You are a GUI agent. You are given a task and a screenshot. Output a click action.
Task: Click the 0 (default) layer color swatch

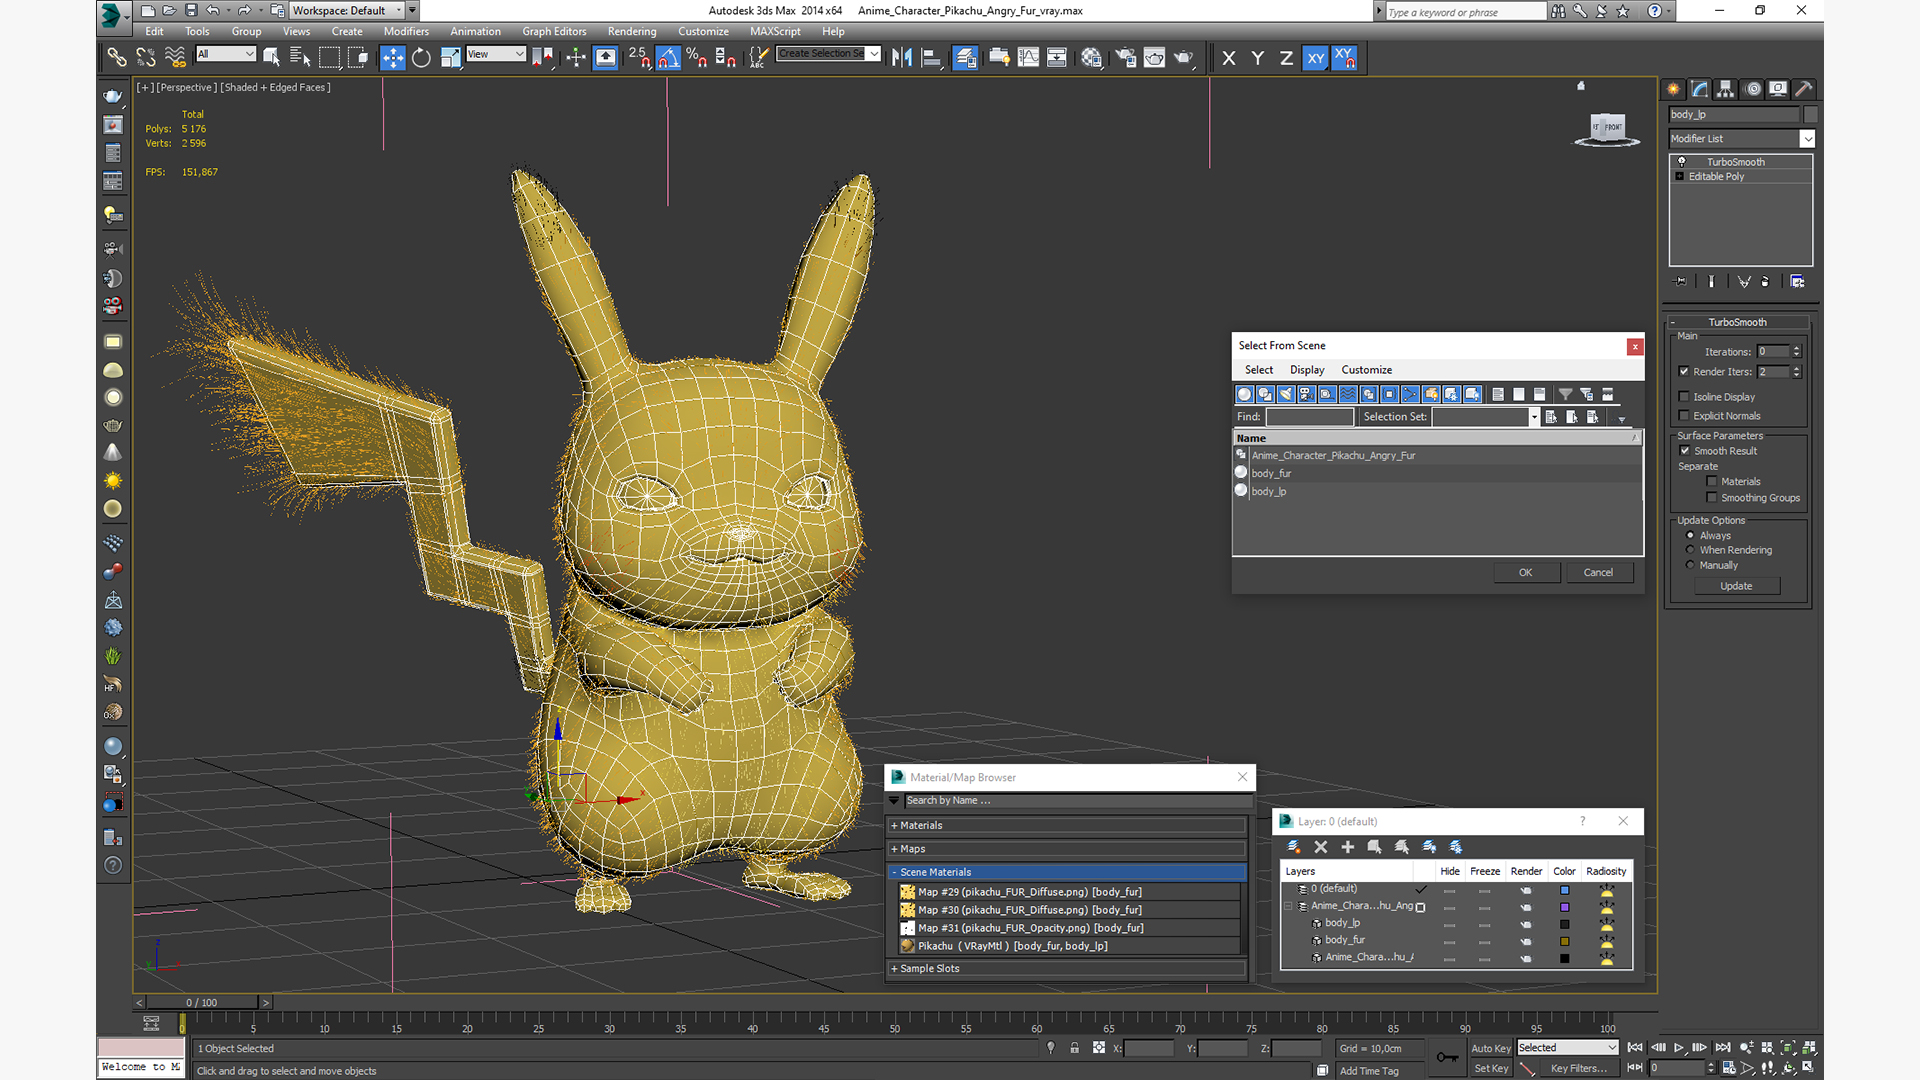point(1564,890)
